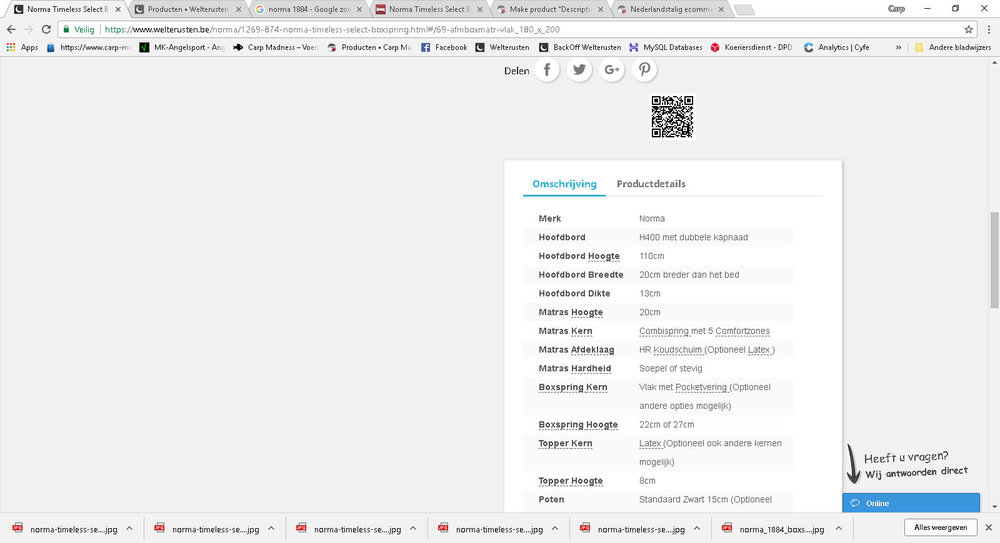Open the Productdetails tab

click(651, 184)
